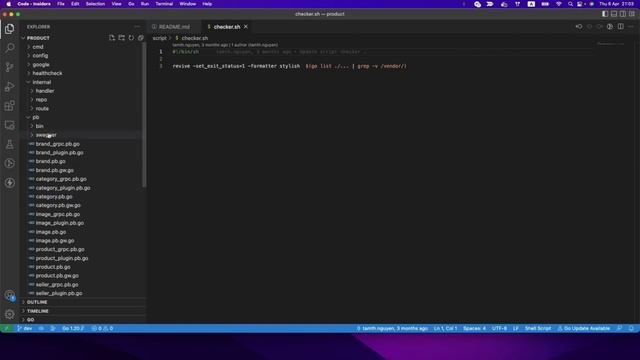Open the Go menu

pyautogui.click(x=131, y=4)
